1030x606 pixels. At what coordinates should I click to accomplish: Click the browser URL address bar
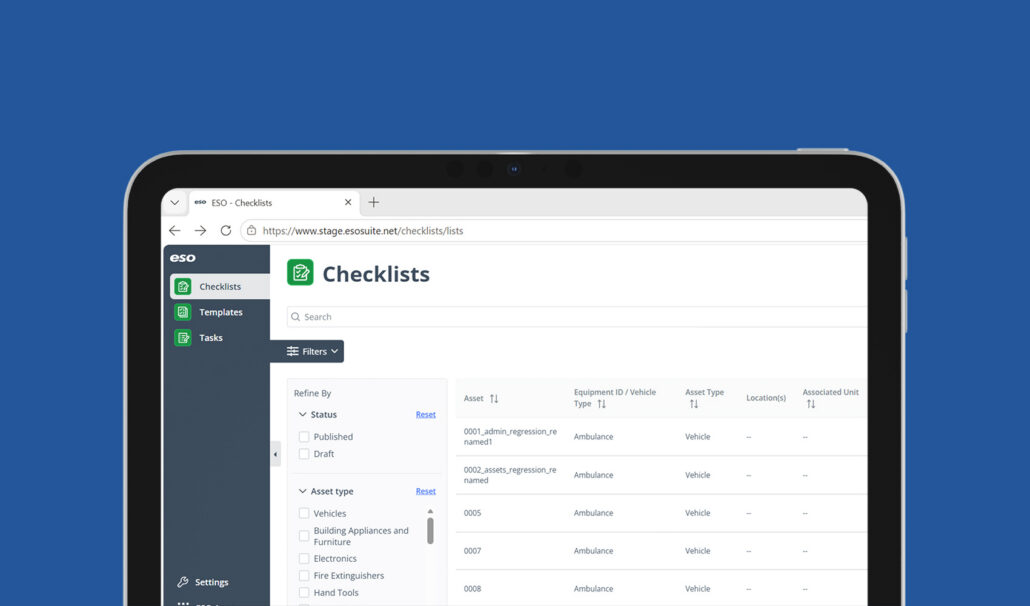click(x=555, y=230)
